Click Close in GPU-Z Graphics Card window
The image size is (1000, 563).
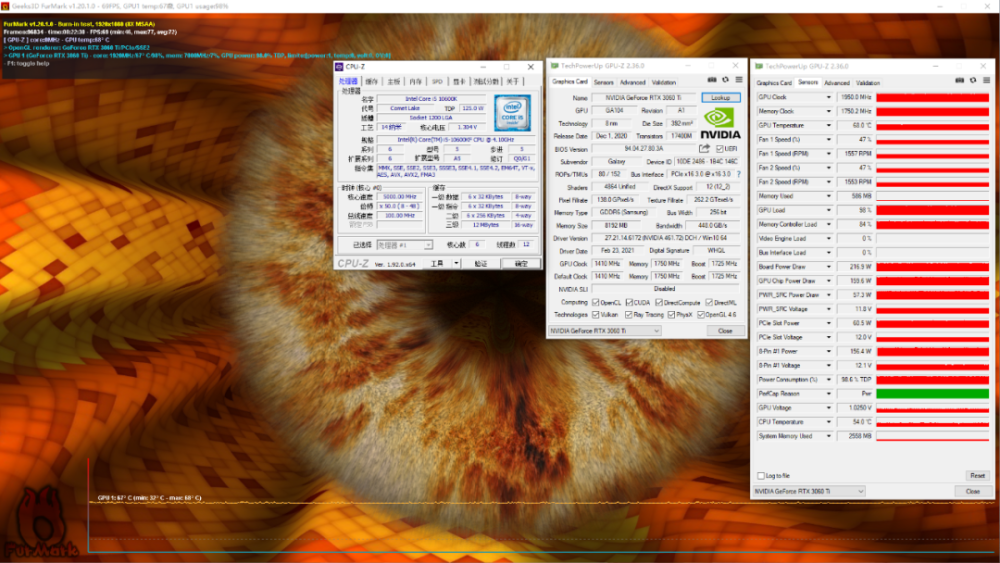tap(725, 331)
